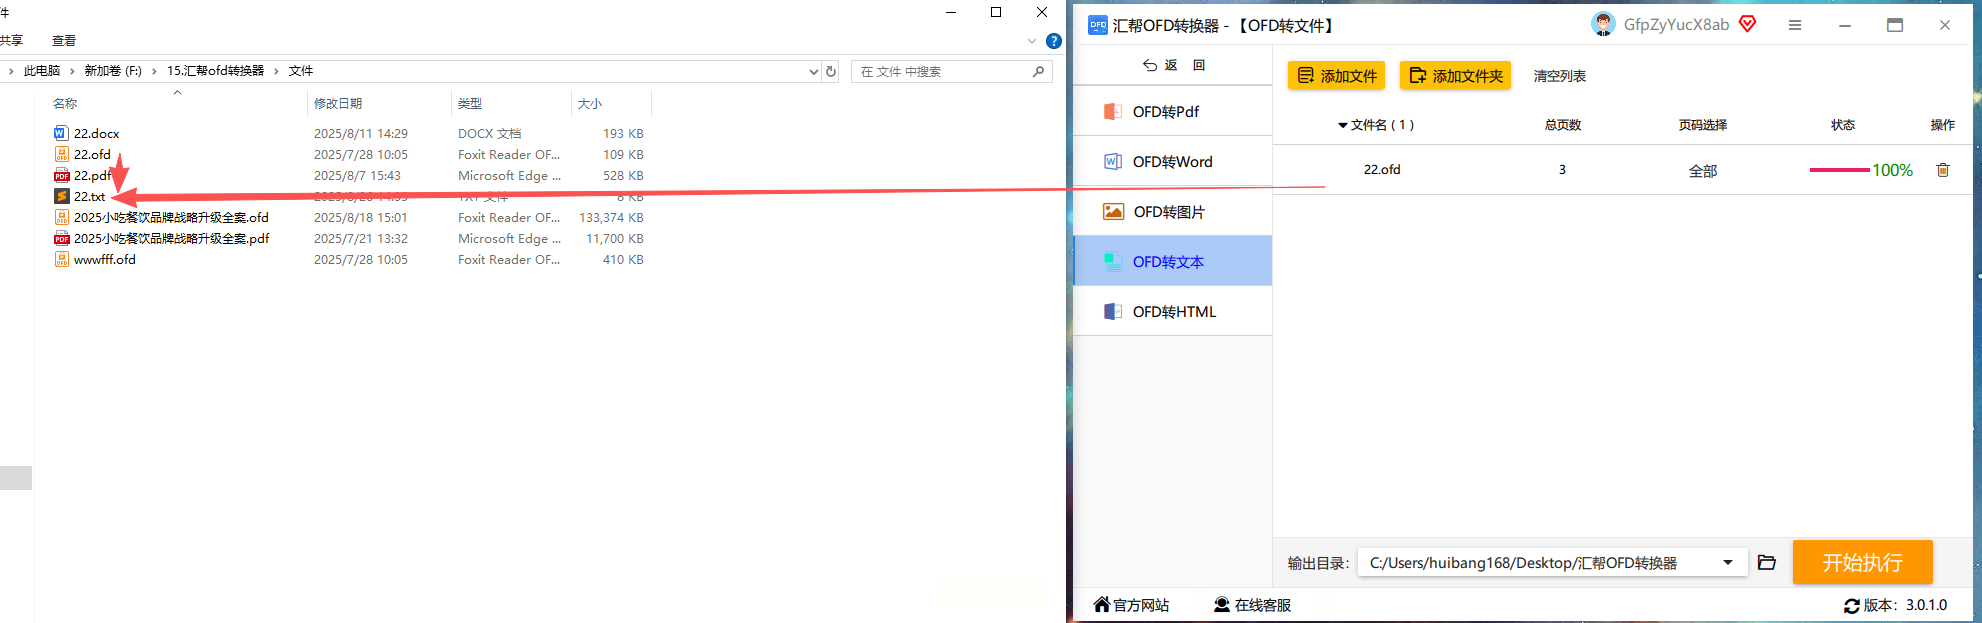Image resolution: width=1982 pixels, height=623 pixels.
Task: Visit 官方网站 link
Action: click(x=1131, y=605)
